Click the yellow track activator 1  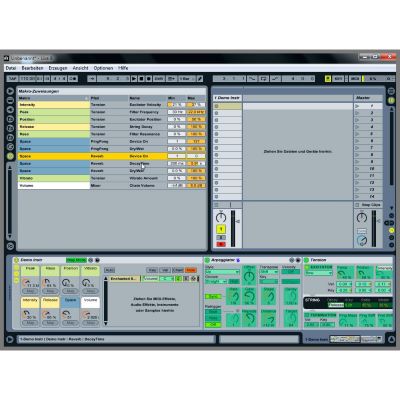[221, 229]
